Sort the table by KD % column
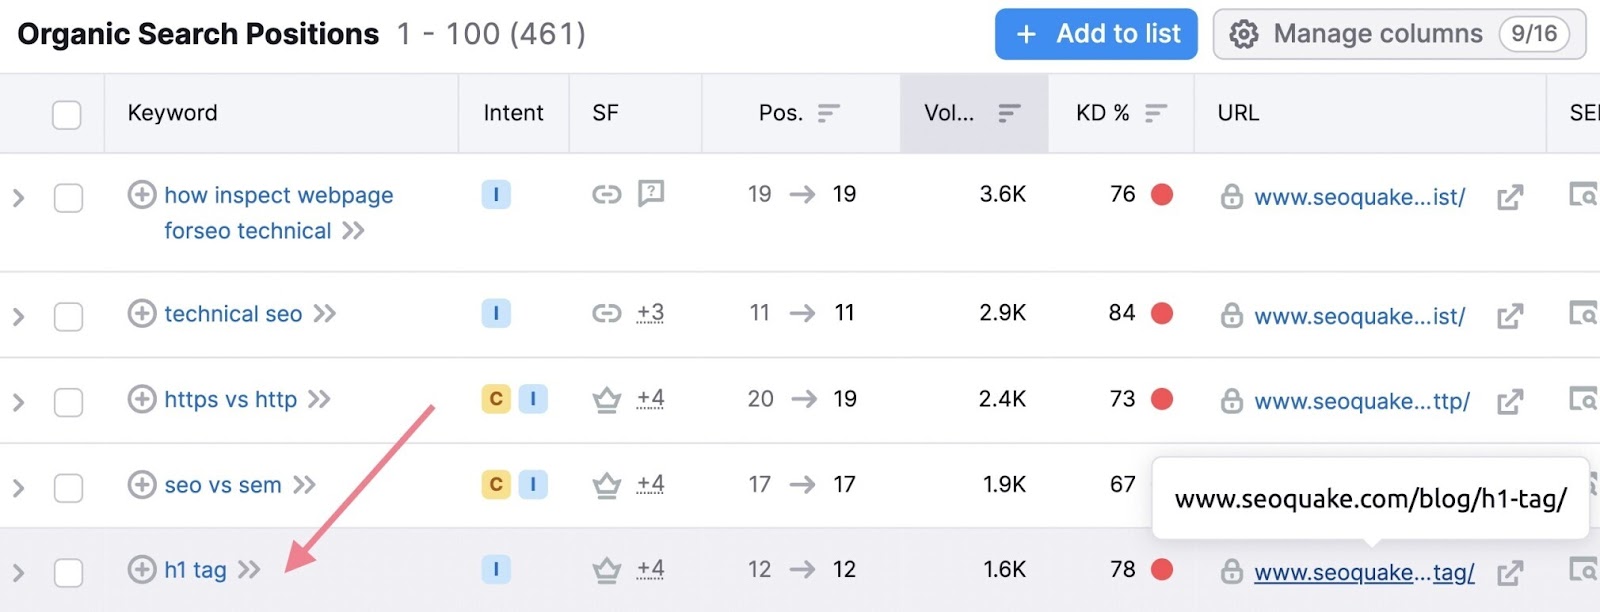The image size is (1600, 612). coord(1157,113)
